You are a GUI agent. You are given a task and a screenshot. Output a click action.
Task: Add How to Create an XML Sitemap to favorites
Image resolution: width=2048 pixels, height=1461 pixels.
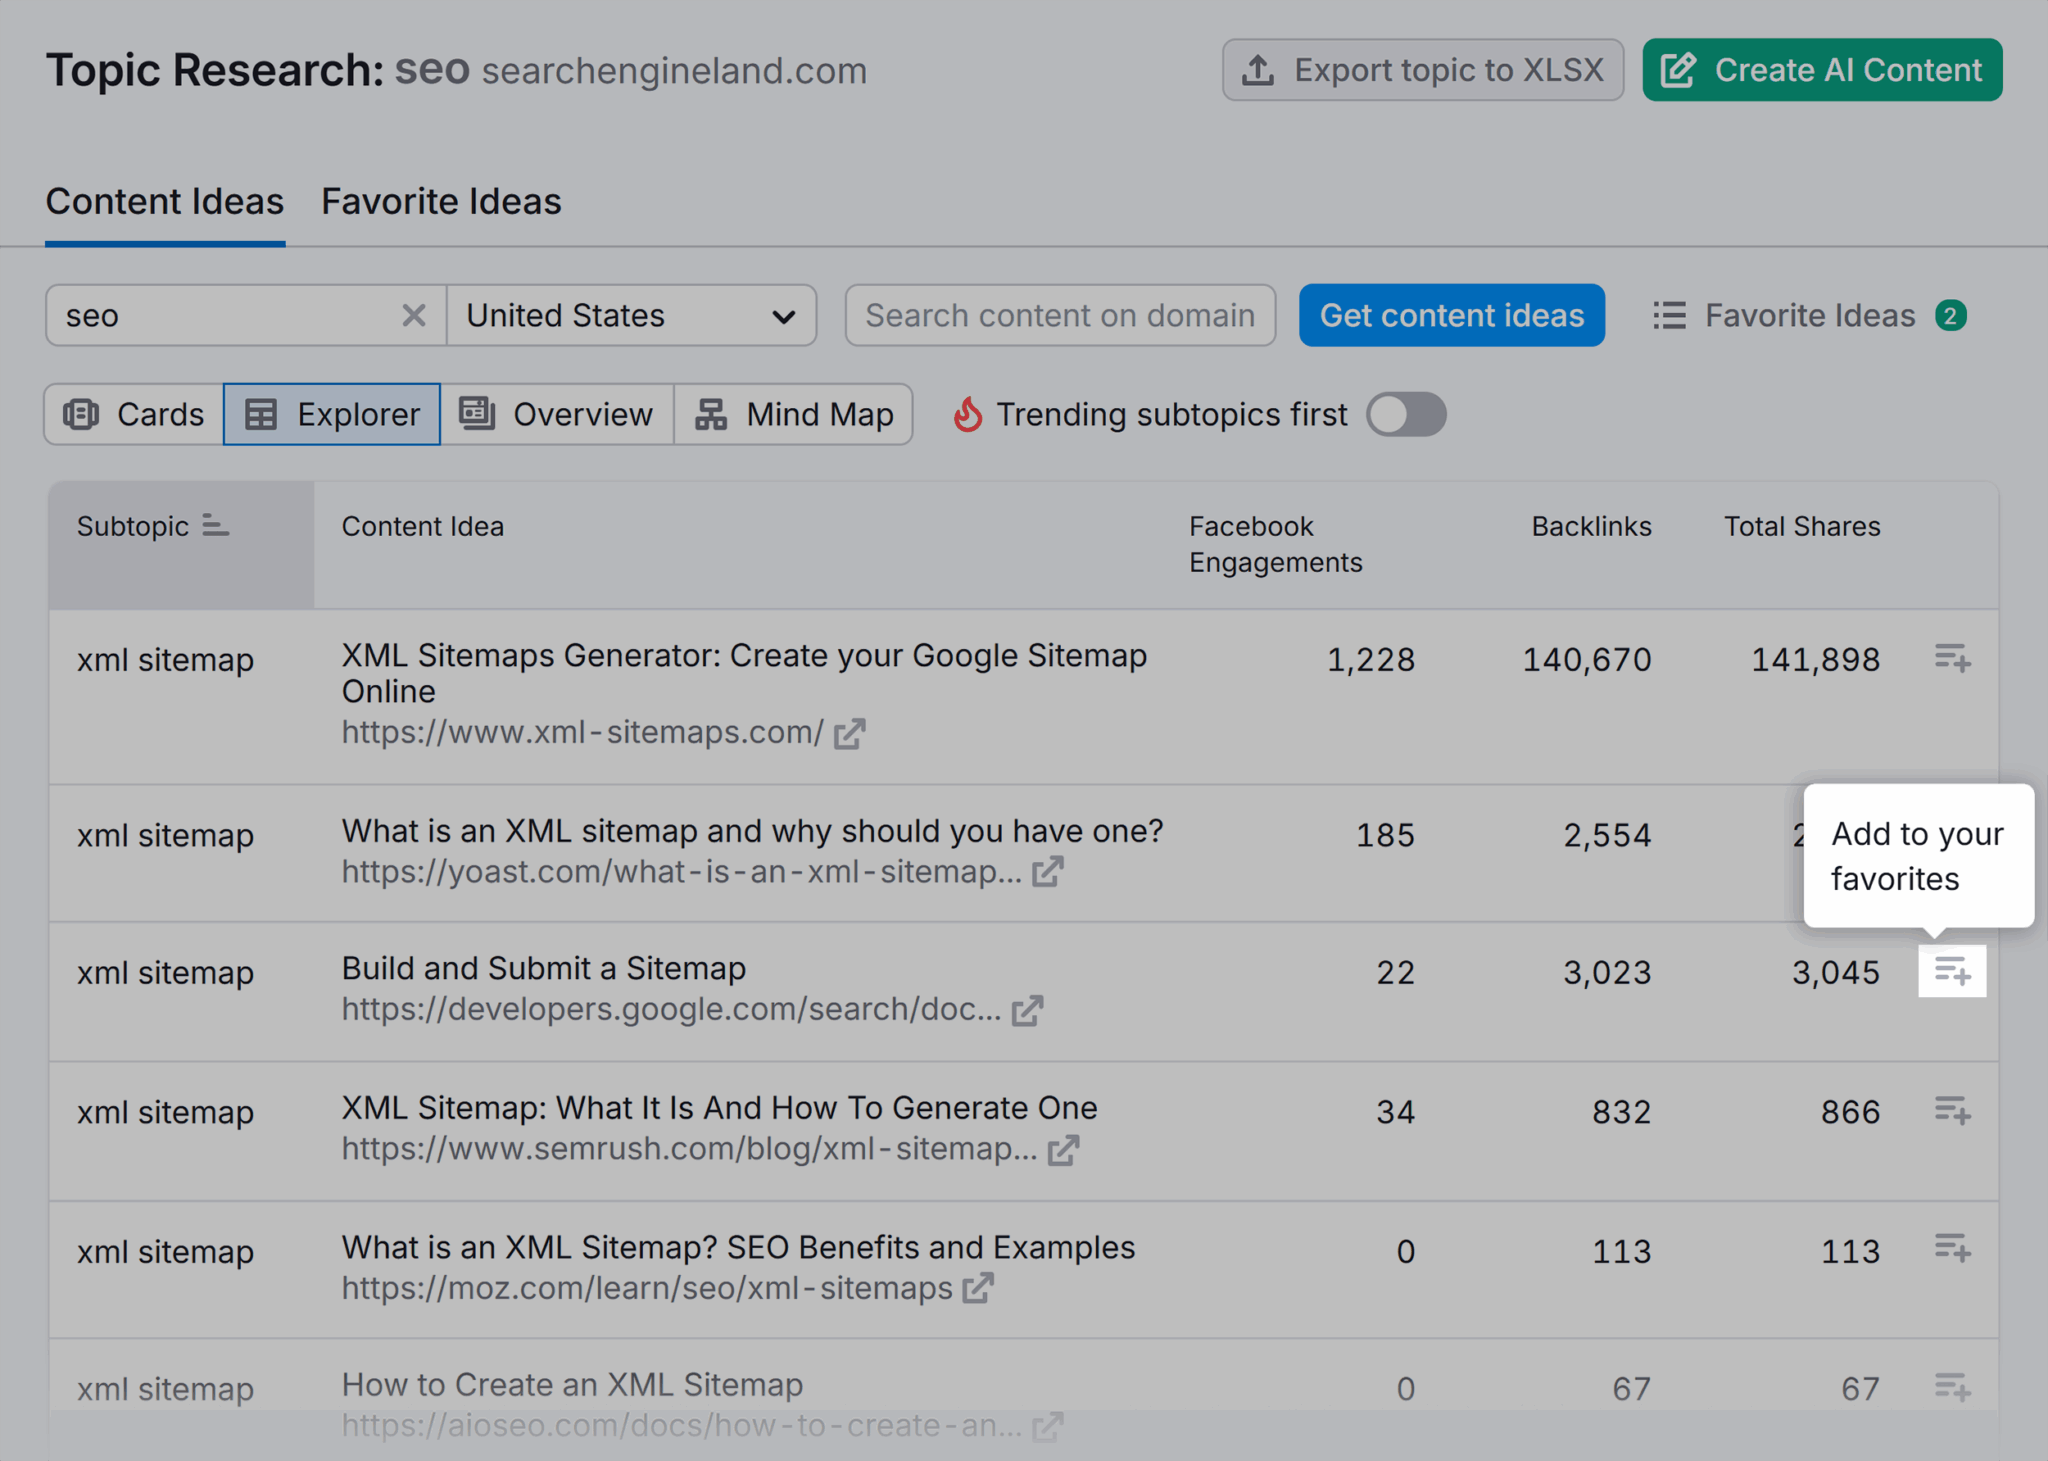tap(1952, 1387)
